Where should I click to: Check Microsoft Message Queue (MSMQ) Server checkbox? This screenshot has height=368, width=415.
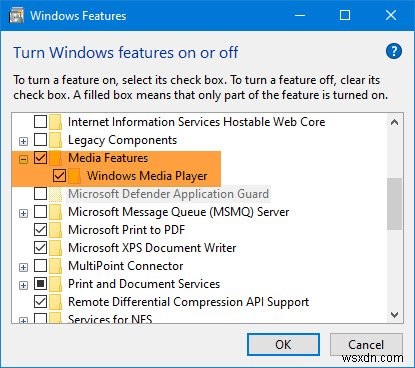[40, 212]
